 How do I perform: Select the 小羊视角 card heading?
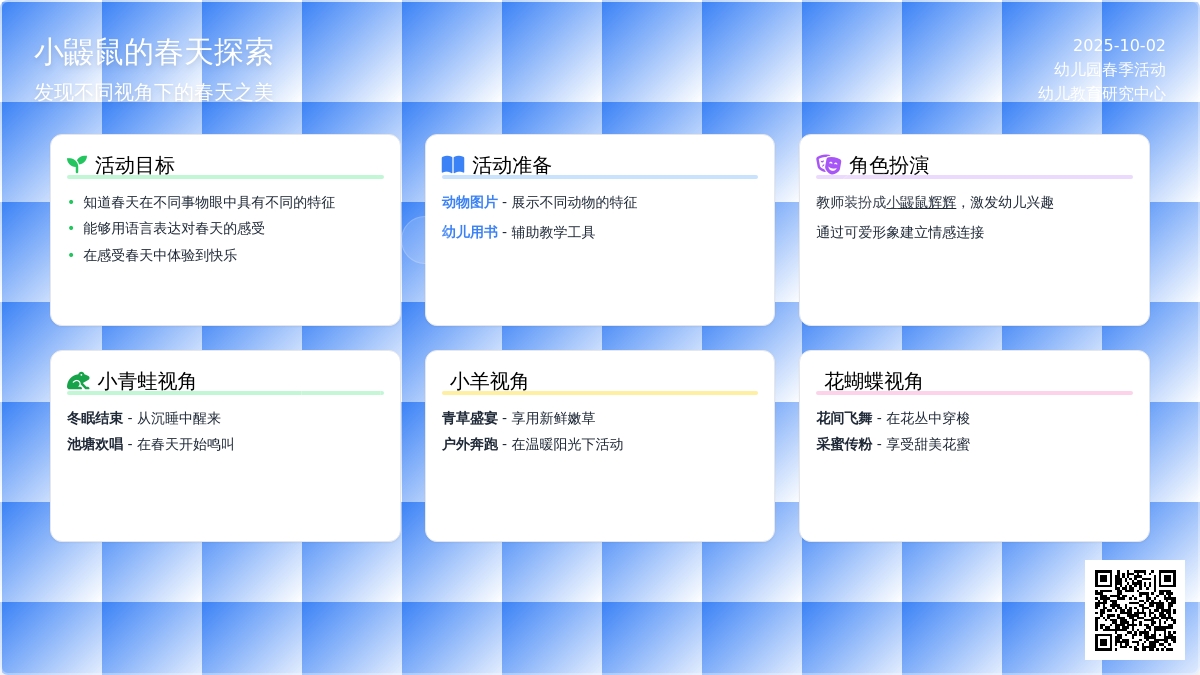click(x=488, y=381)
